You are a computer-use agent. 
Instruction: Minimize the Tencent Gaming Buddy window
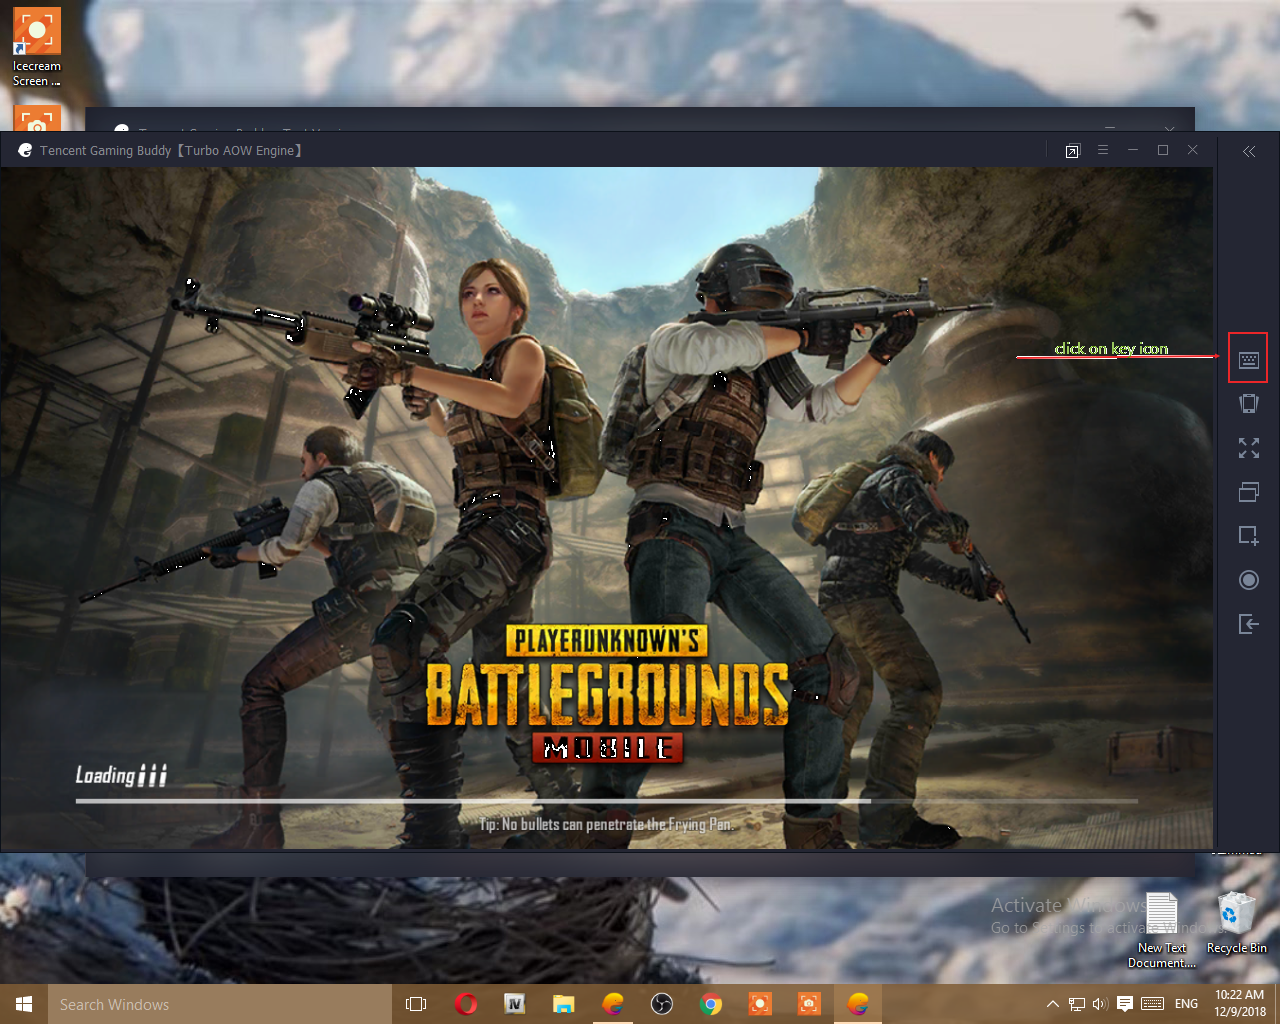tap(1133, 150)
